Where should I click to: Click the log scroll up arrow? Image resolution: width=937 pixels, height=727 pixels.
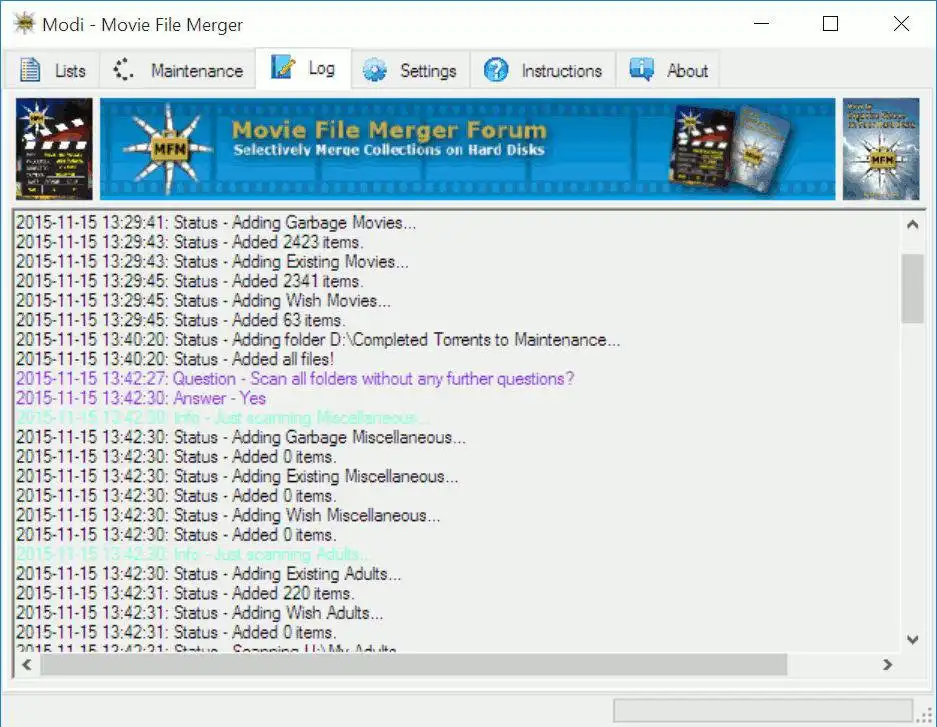[x=912, y=225]
